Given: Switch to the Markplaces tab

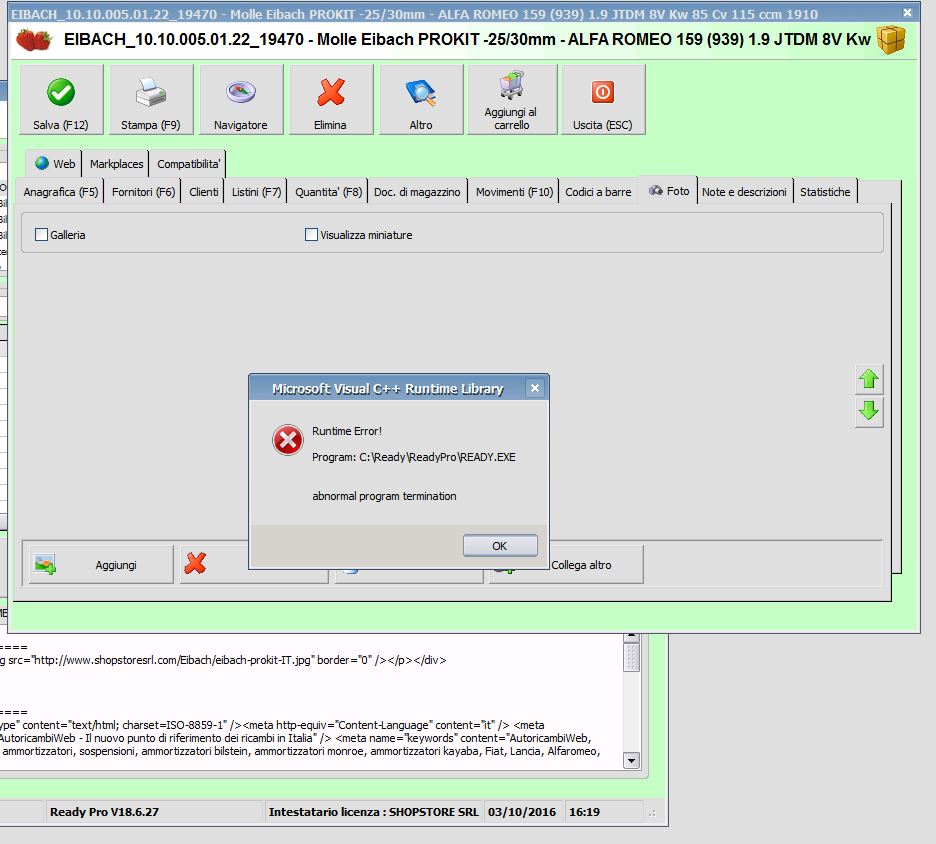Looking at the screenshot, I should point(116,164).
